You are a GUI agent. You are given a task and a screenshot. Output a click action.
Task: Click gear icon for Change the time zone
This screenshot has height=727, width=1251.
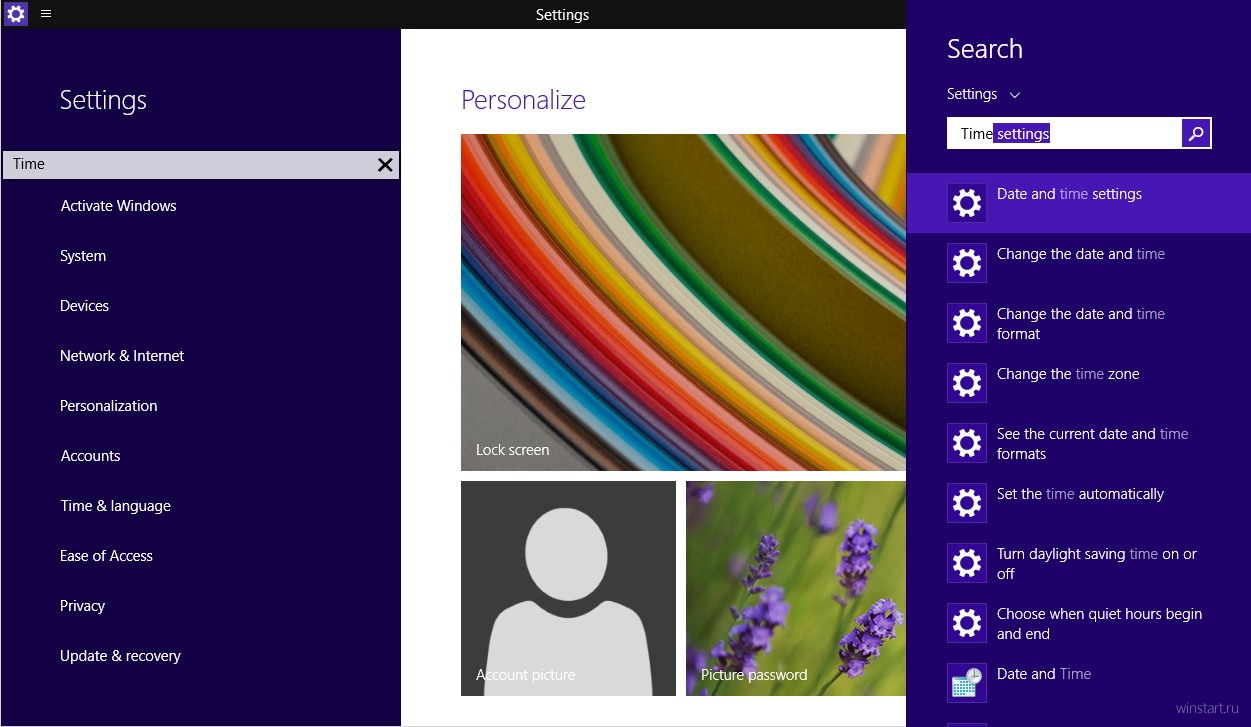pyautogui.click(x=967, y=383)
